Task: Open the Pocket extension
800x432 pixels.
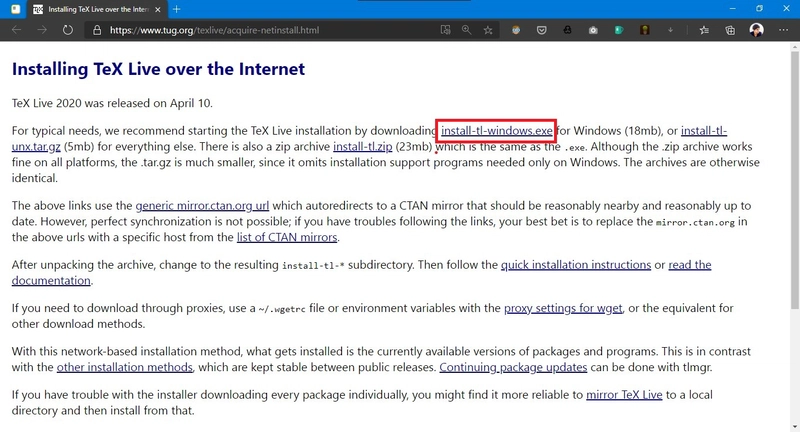Action: click(542, 30)
